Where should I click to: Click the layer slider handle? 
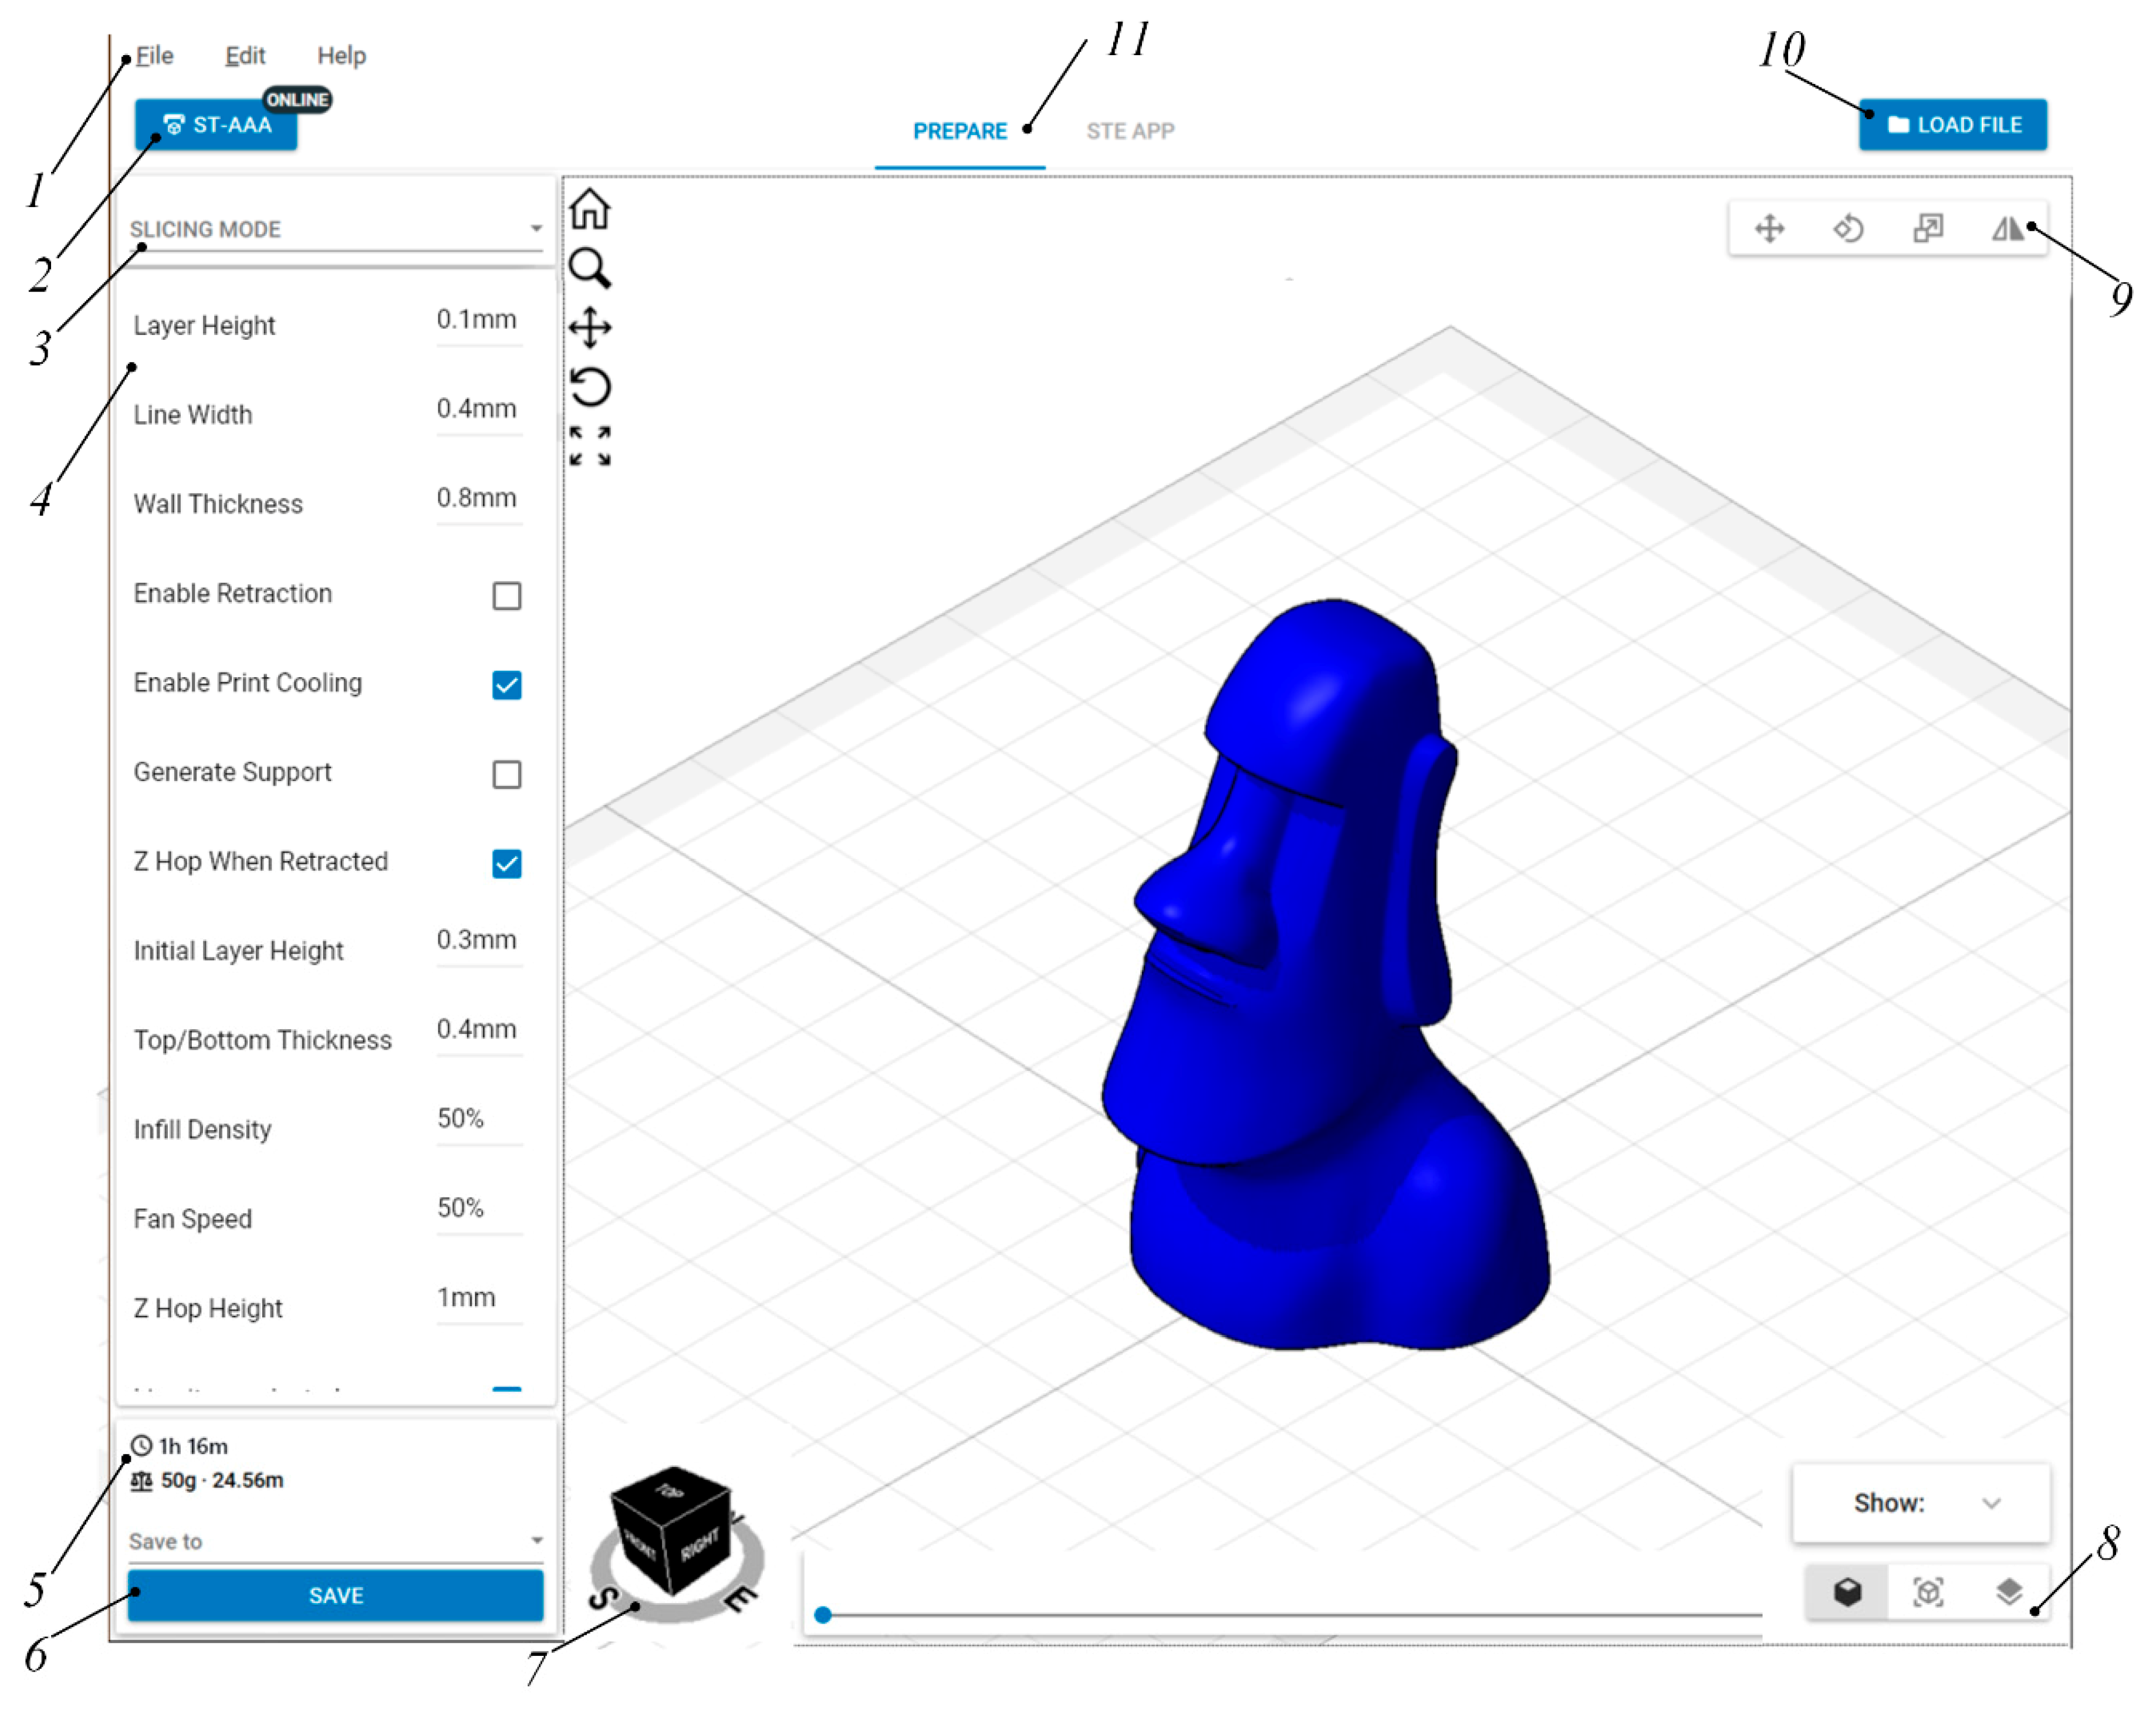822,1614
